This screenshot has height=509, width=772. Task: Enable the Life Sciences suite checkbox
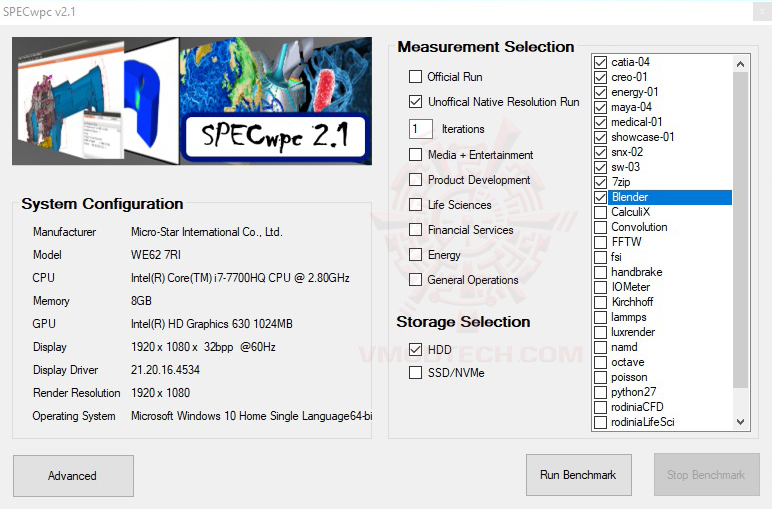tap(415, 205)
